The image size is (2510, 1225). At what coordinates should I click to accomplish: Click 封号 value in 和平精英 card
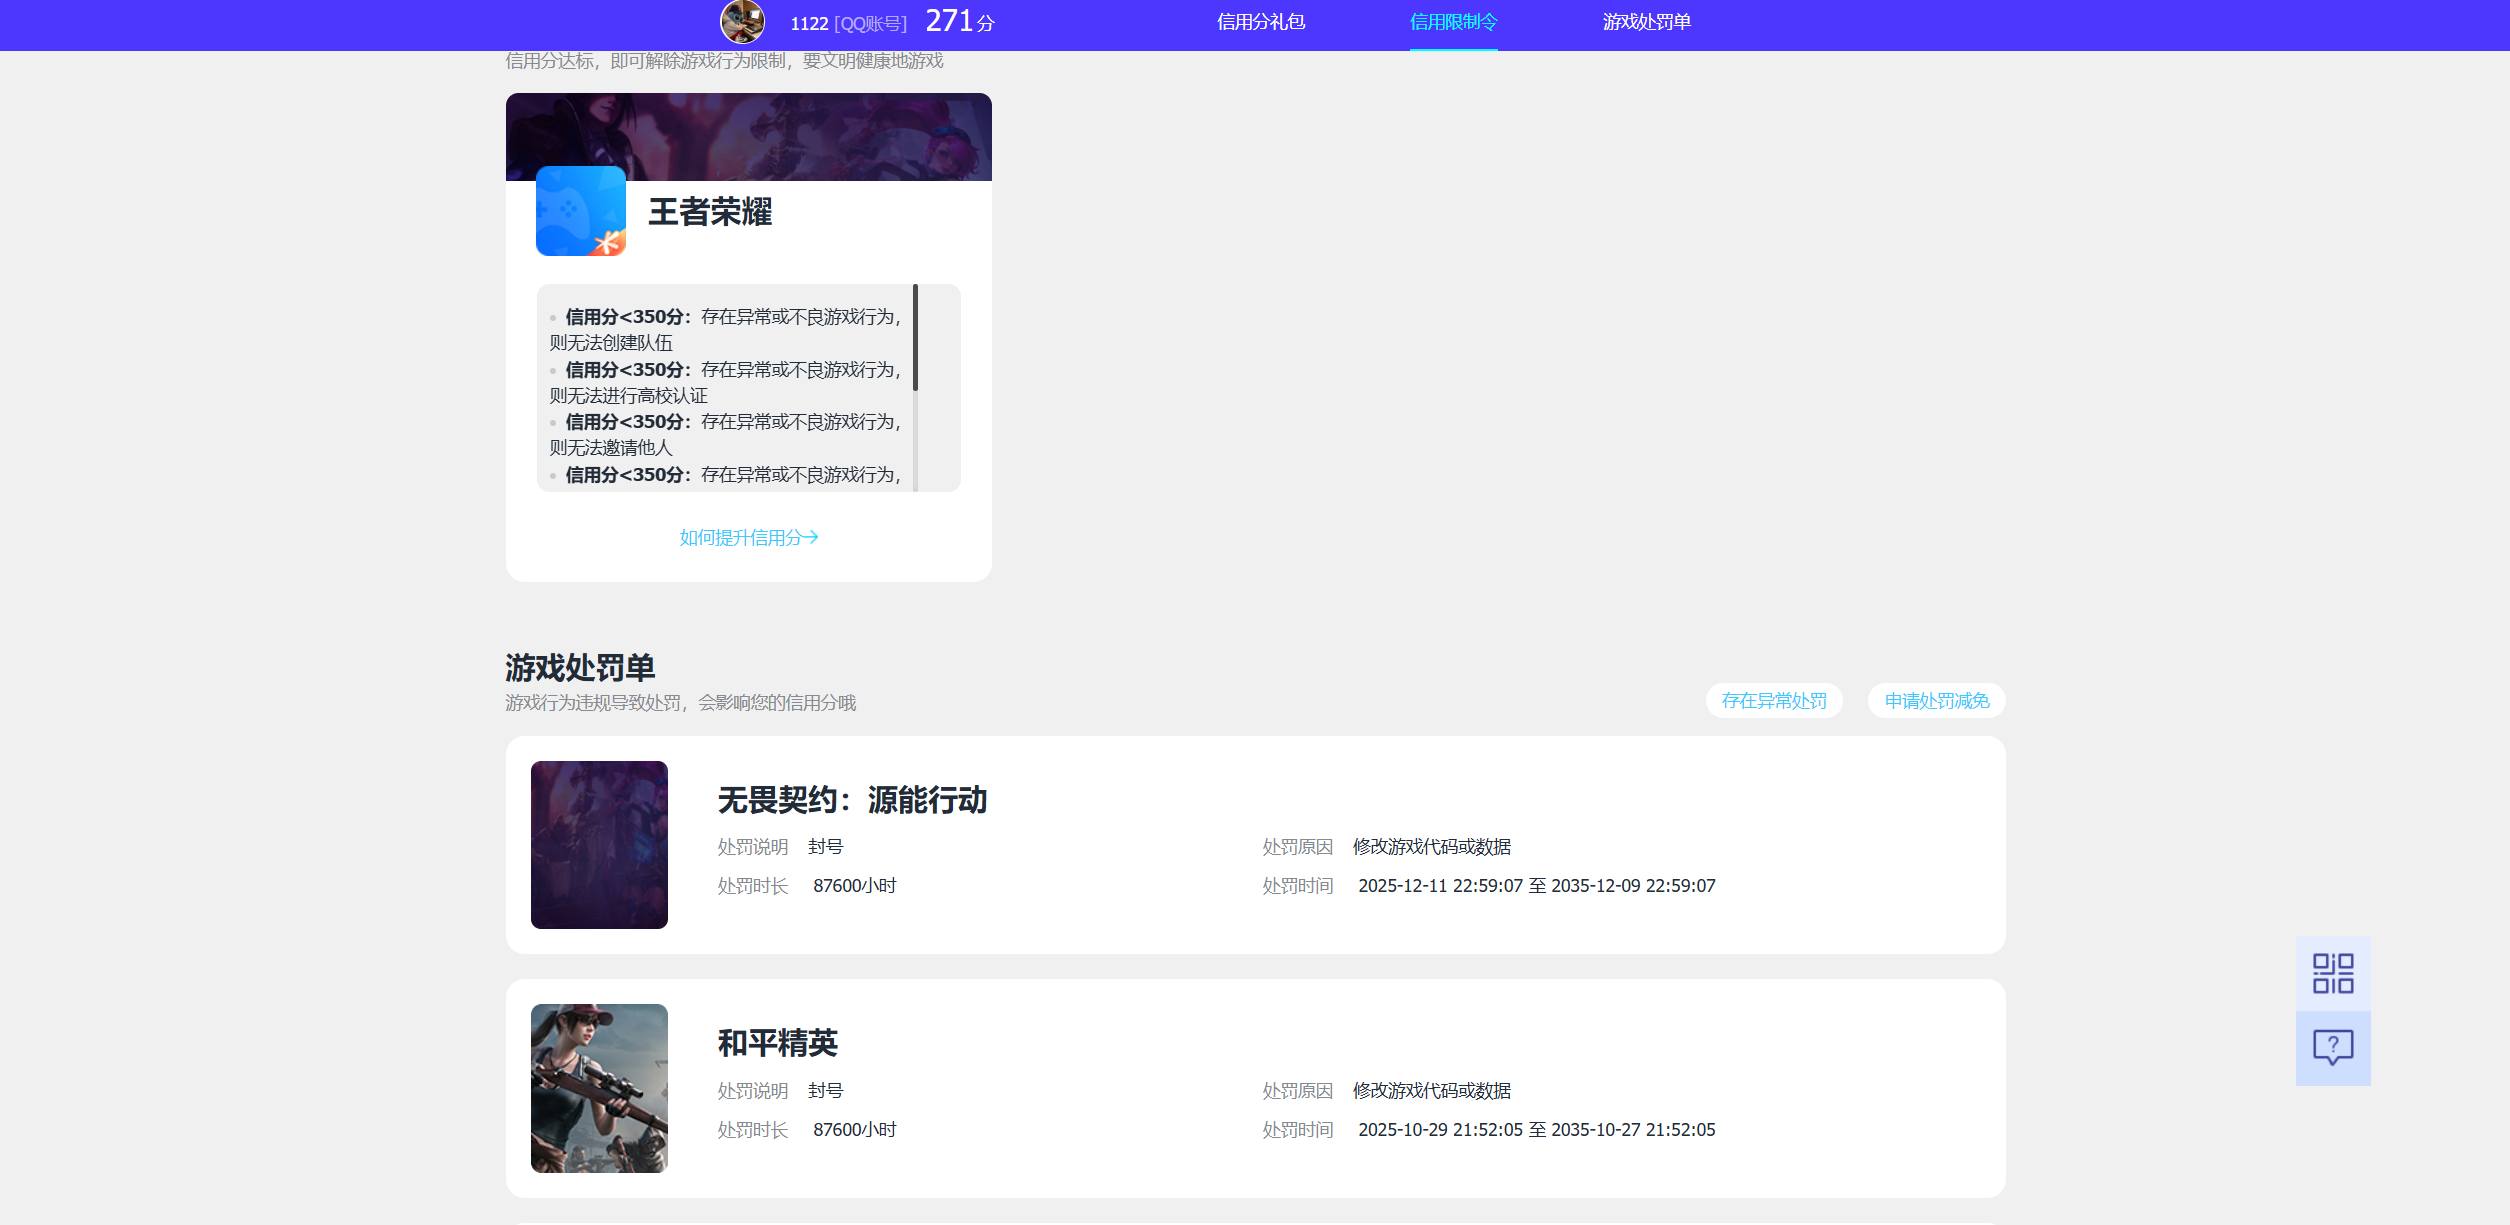click(x=826, y=1091)
